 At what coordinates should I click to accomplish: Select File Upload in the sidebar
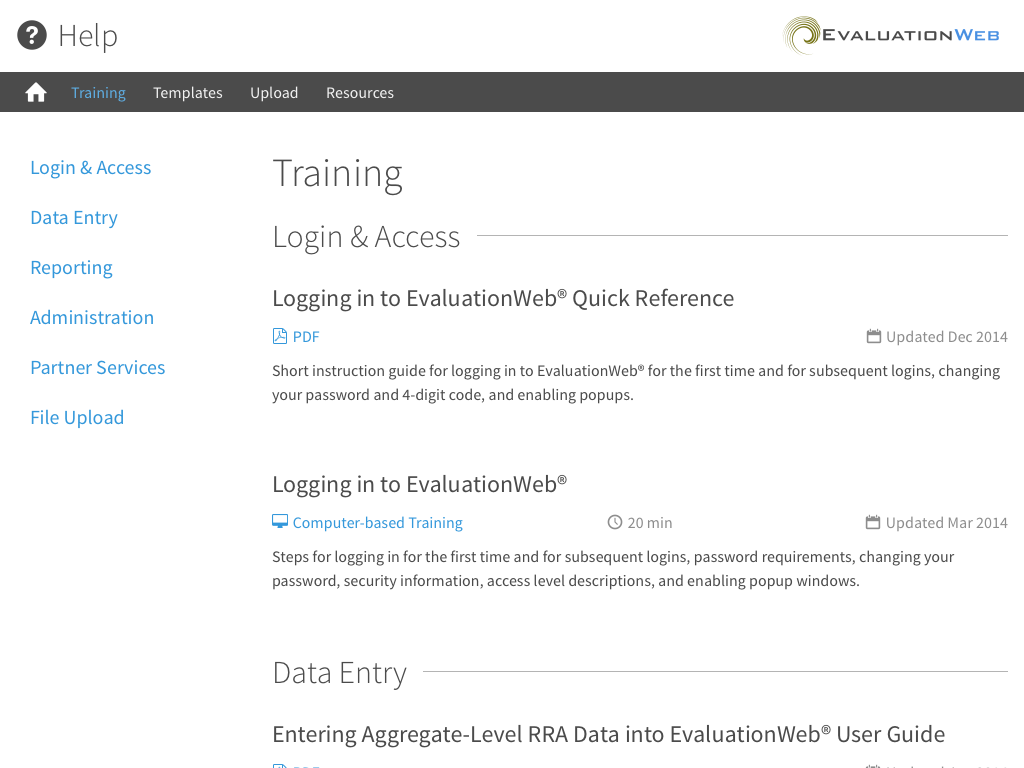(x=77, y=418)
